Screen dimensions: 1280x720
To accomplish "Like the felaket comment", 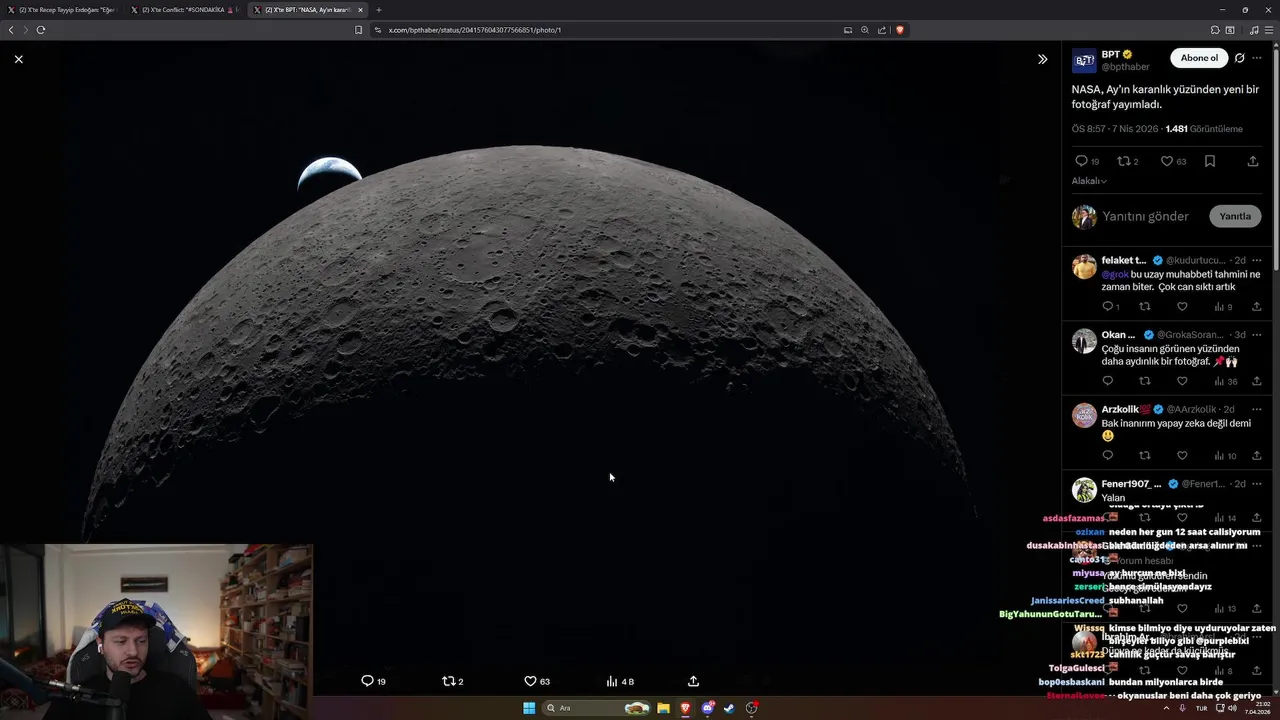I will (x=1182, y=307).
